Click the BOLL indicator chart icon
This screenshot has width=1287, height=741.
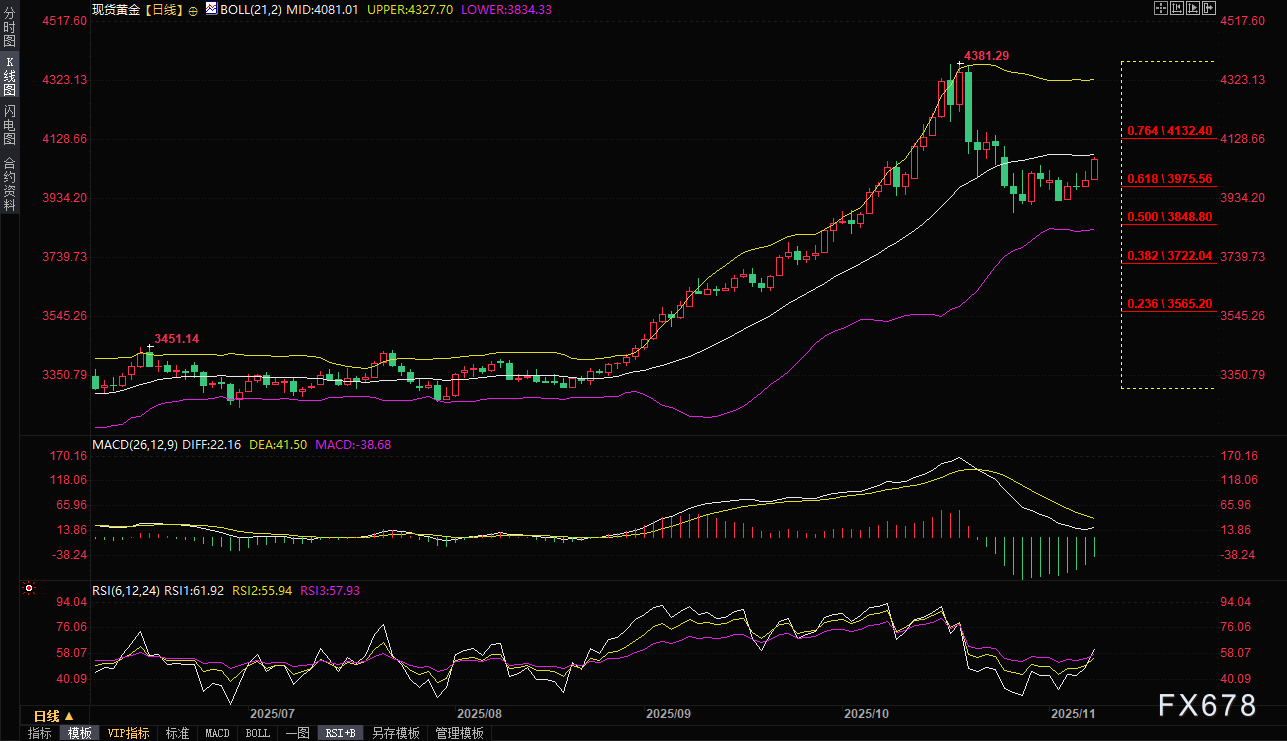(210, 8)
